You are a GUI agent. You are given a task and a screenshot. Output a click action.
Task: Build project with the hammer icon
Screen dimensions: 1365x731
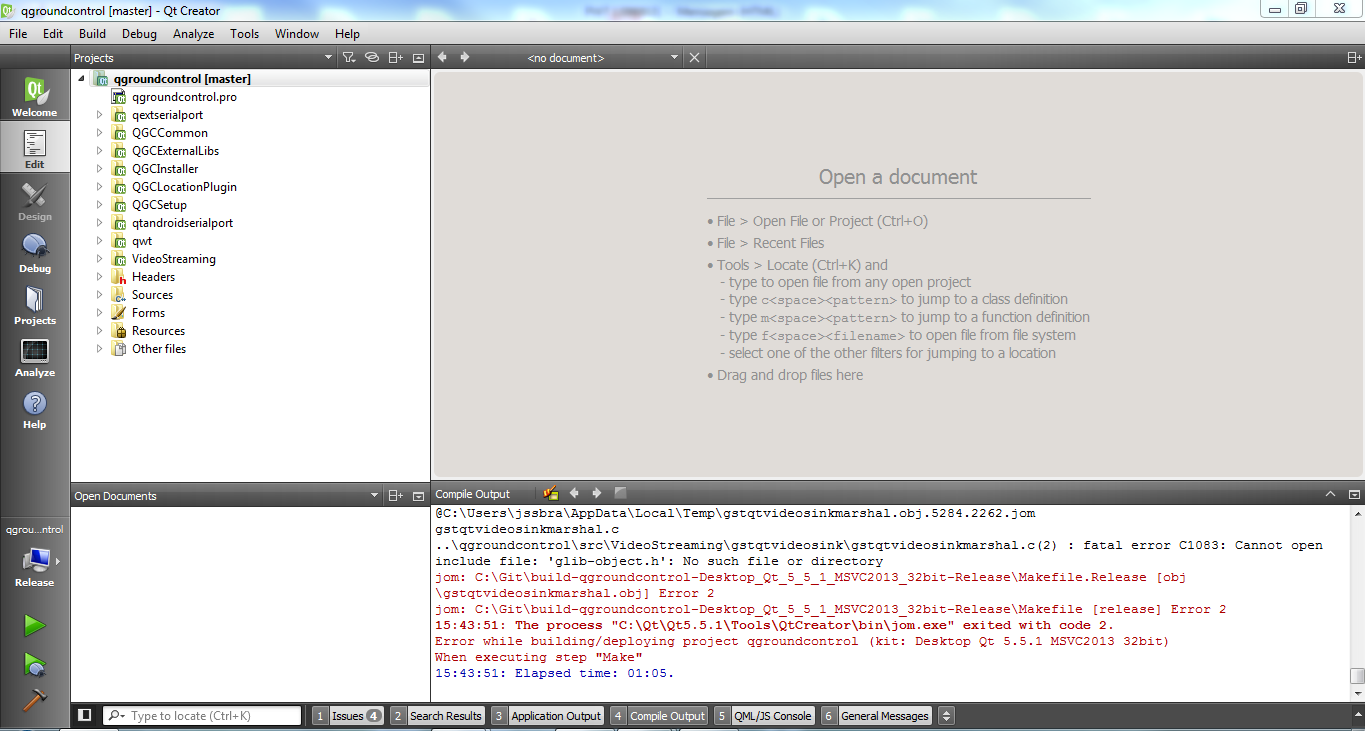35,699
